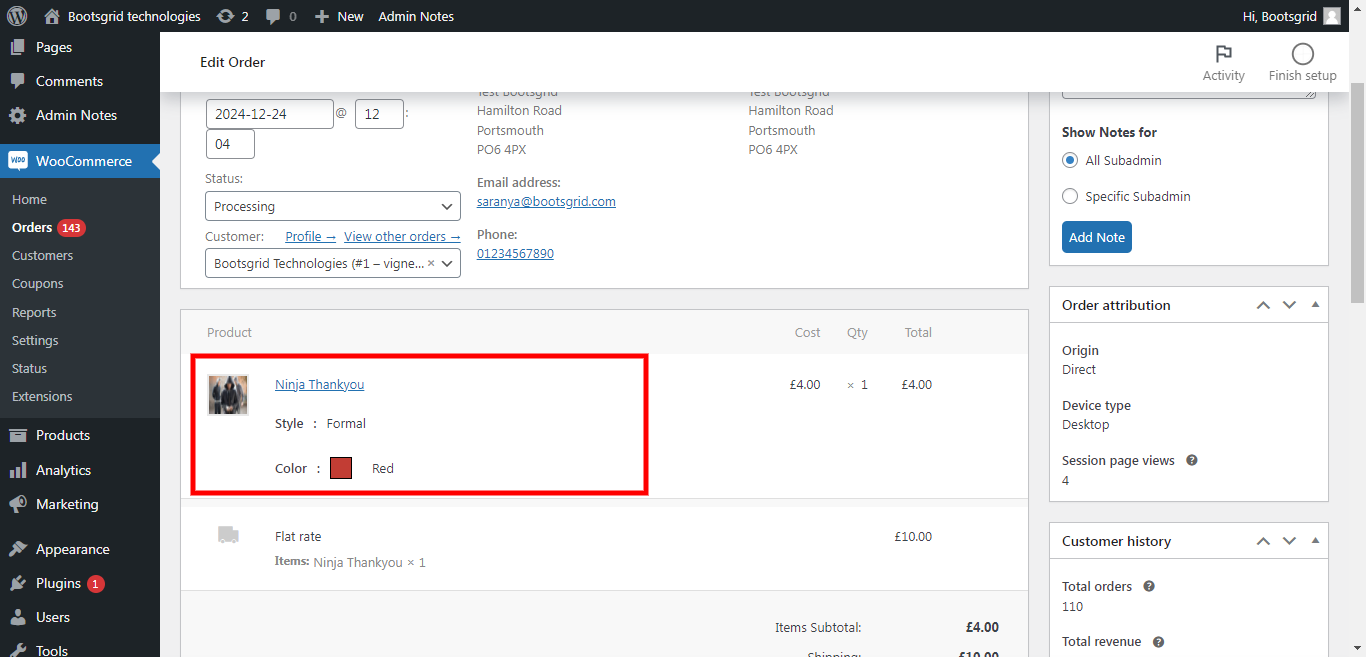Click the order minute field showing 04
This screenshot has width=1366, height=657.
pyautogui.click(x=230, y=144)
